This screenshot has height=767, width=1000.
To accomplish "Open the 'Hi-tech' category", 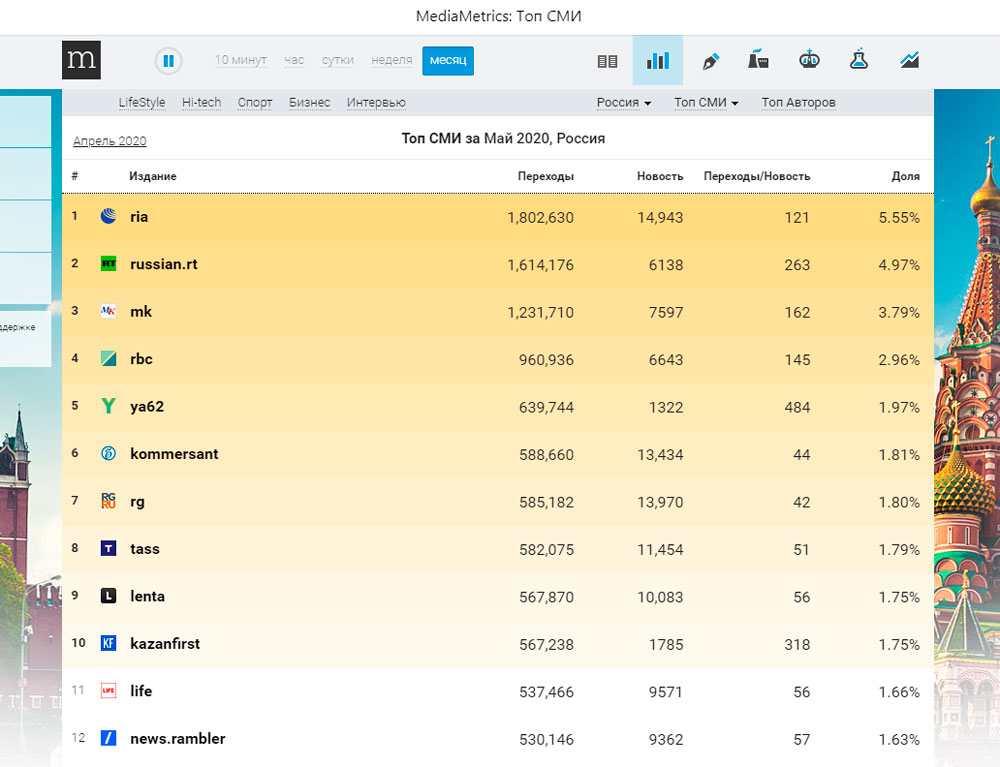I will point(201,103).
